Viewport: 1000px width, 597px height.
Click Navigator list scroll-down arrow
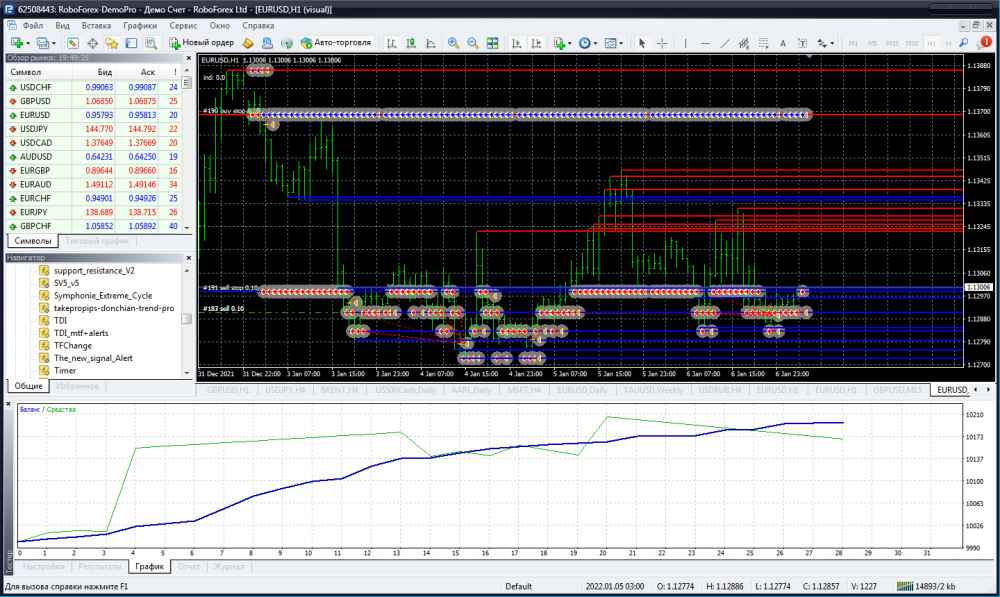click(187, 372)
